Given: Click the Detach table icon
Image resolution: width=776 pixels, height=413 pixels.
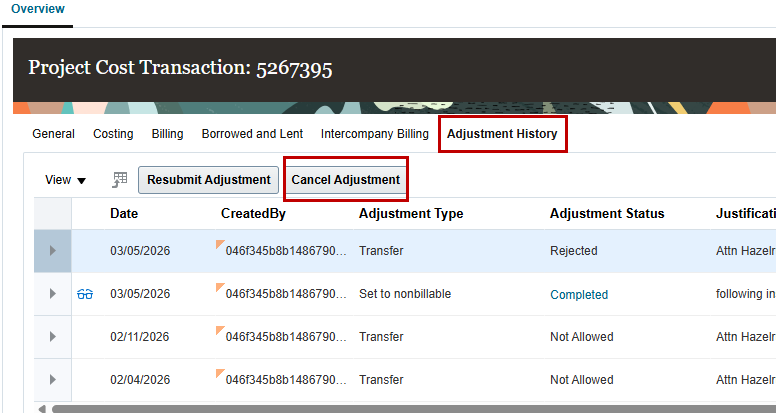Looking at the screenshot, I should coord(120,180).
